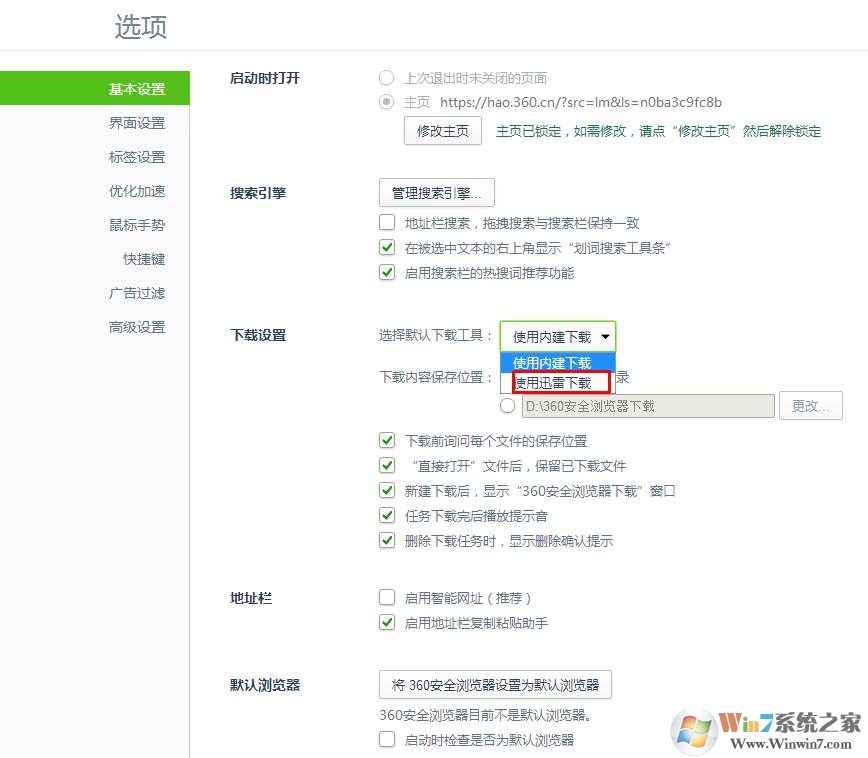Open 界面设置 in the sidebar
The image size is (868, 758).
pyautogui.click(x=137, y=123)
